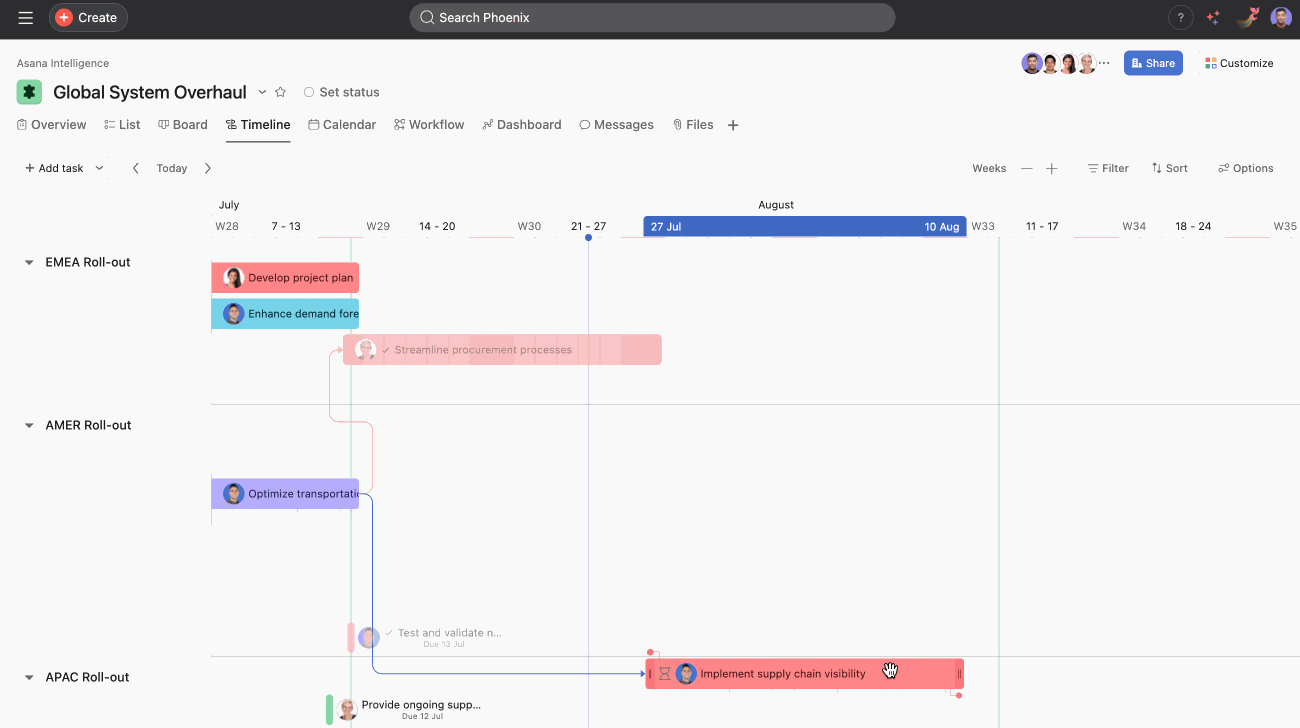Mark Streamline procurement processes task checkmark
The image size is (1300, 728).
coord(387,351)
